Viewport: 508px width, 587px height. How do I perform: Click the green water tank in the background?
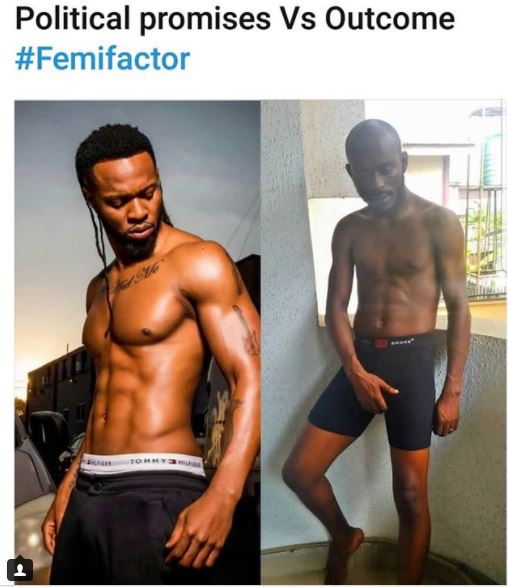[492, 160]
